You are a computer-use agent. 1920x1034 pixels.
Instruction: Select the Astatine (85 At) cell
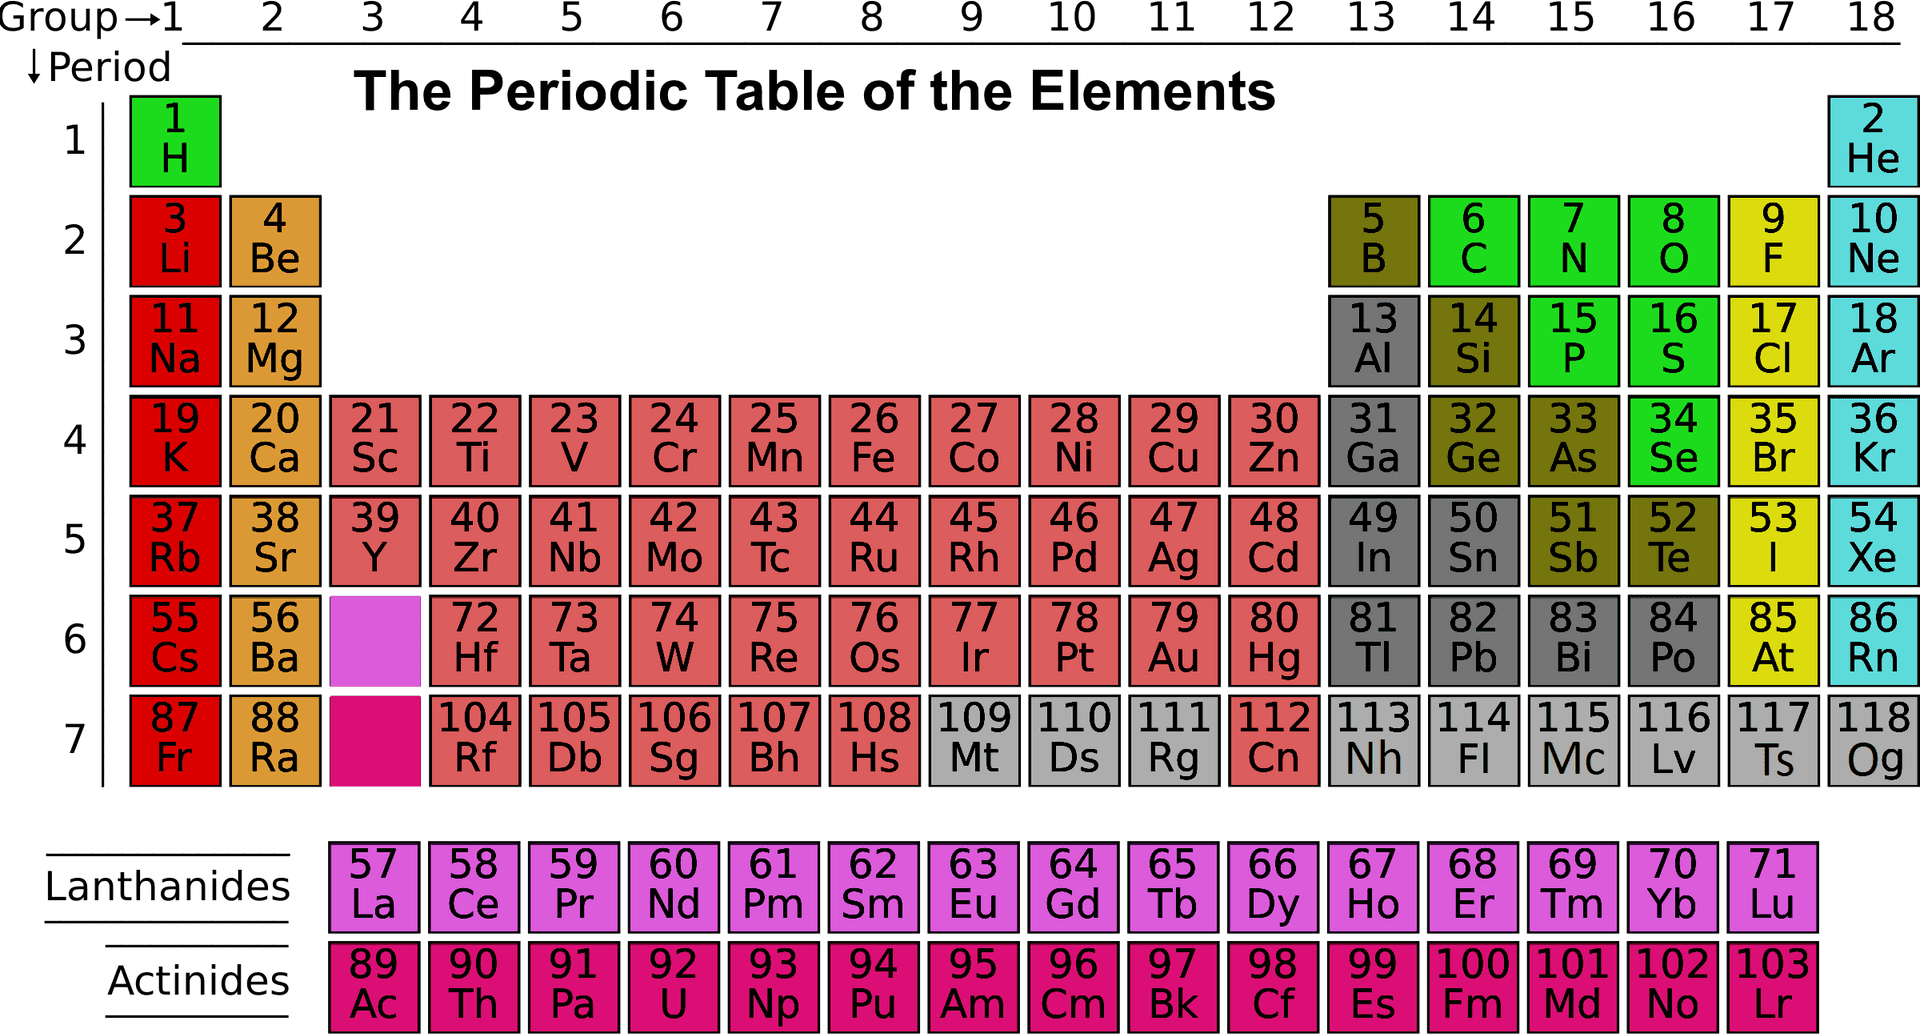point(1774,641)
